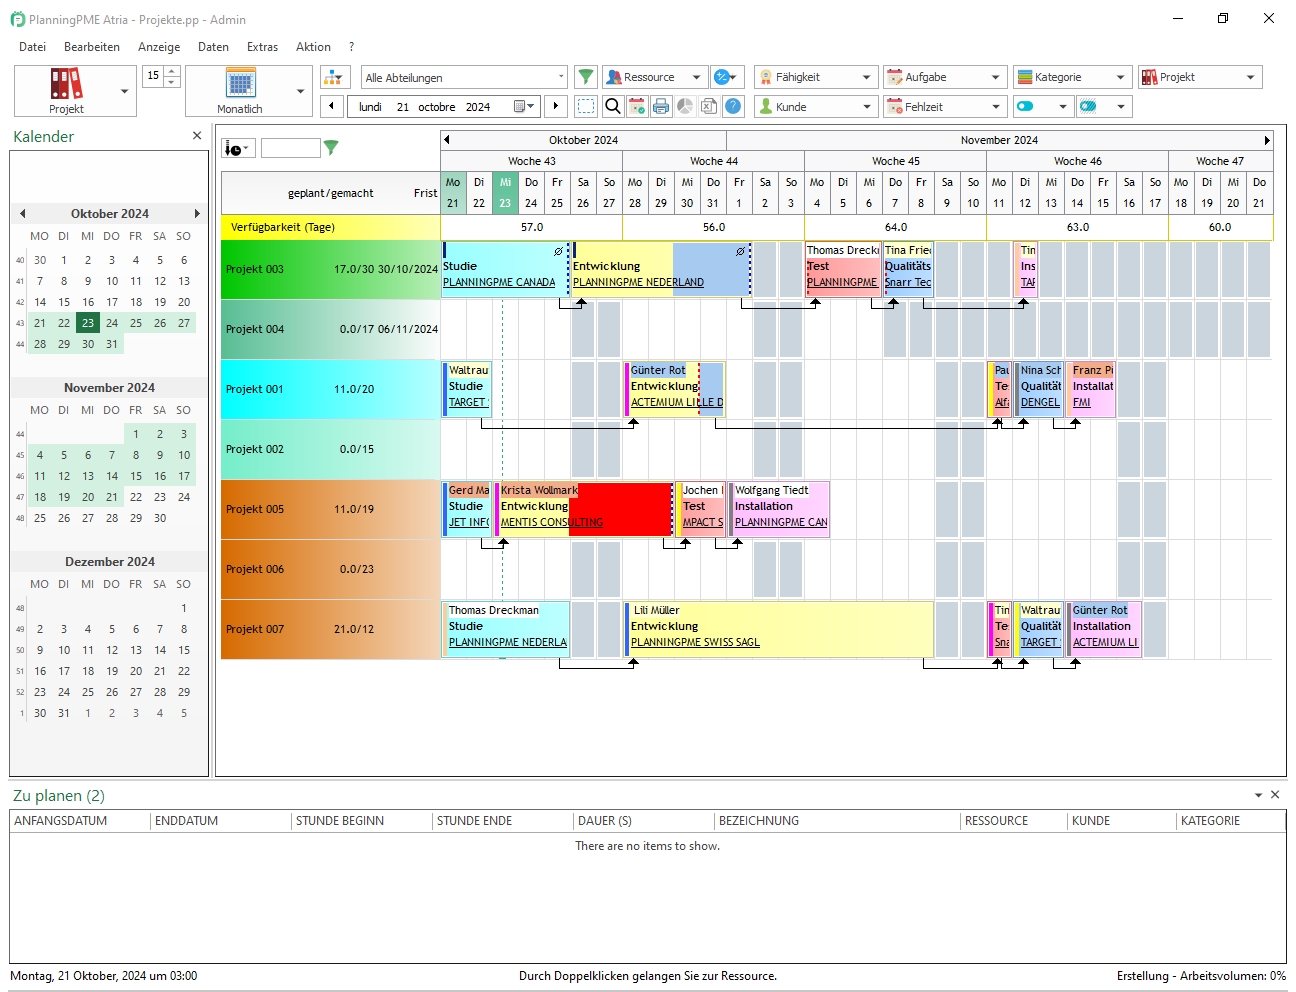
Task: Click the dashed selection rectangle icon
Action: (586, 106)
